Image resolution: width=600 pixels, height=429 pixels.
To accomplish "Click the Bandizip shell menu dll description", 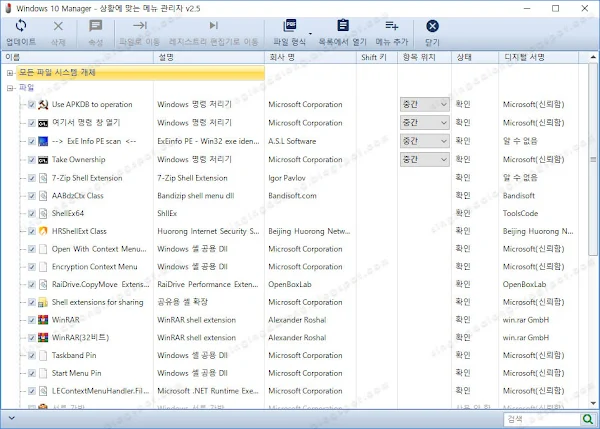I will (x=196, y=196).
